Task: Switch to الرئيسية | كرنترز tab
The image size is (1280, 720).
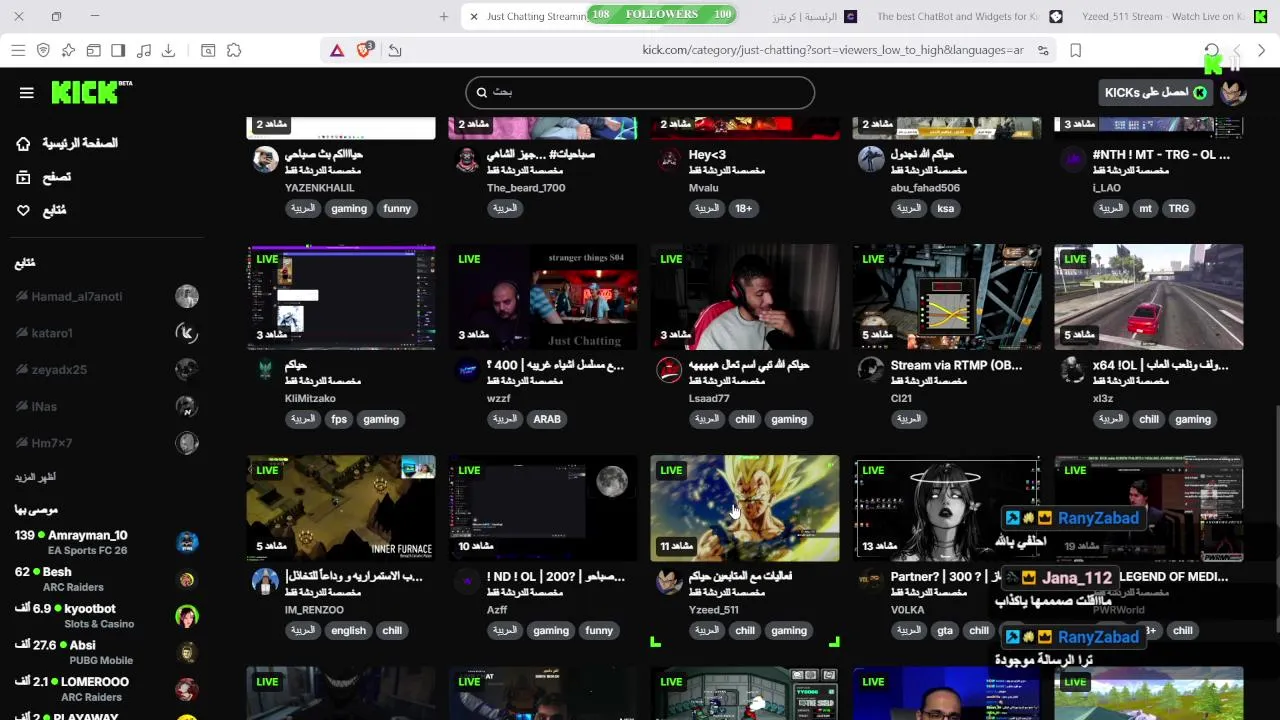Action: (815, 16)
